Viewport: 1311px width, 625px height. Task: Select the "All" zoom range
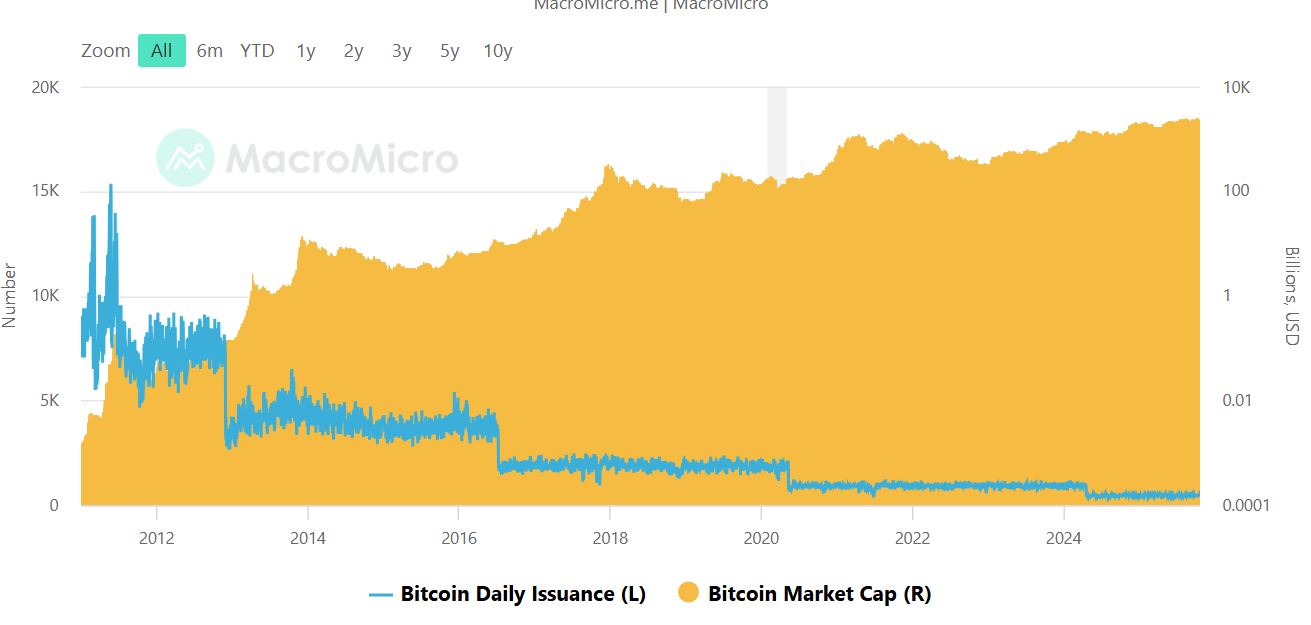coord(161,50)
